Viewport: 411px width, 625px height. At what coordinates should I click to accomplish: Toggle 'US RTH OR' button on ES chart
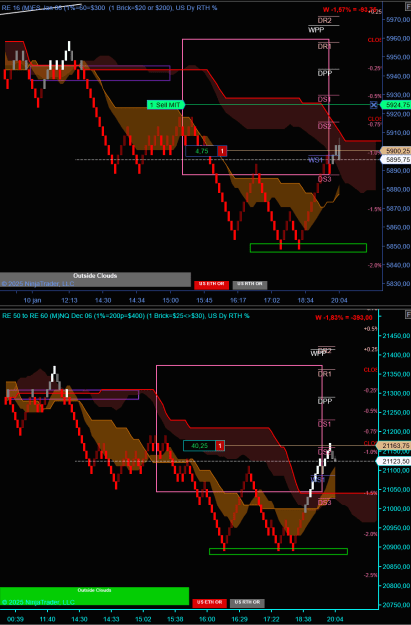[x=250, y=285]
